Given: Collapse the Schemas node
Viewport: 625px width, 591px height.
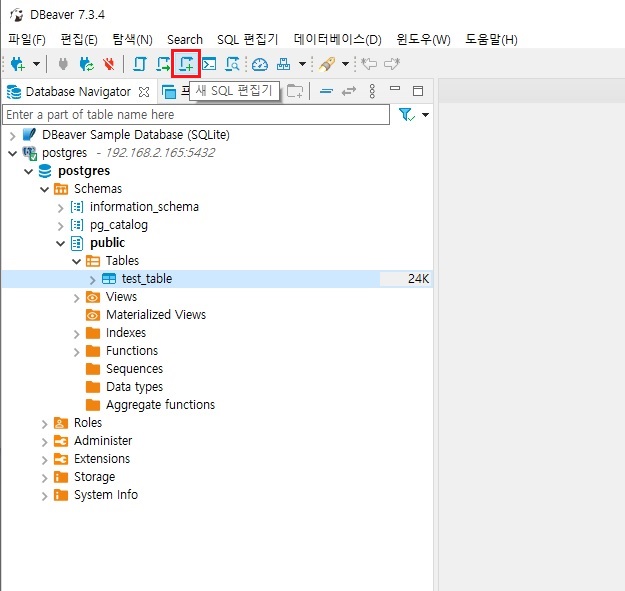Looking at the screenshot, I should click(x=44, y=189).
